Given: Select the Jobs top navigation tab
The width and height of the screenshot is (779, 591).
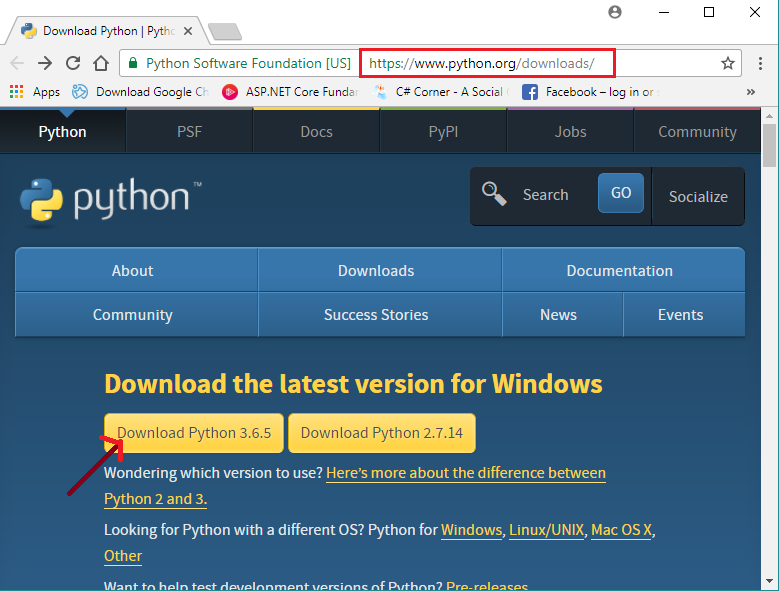Looking at the screenshot, I should [x=570, y=132].
